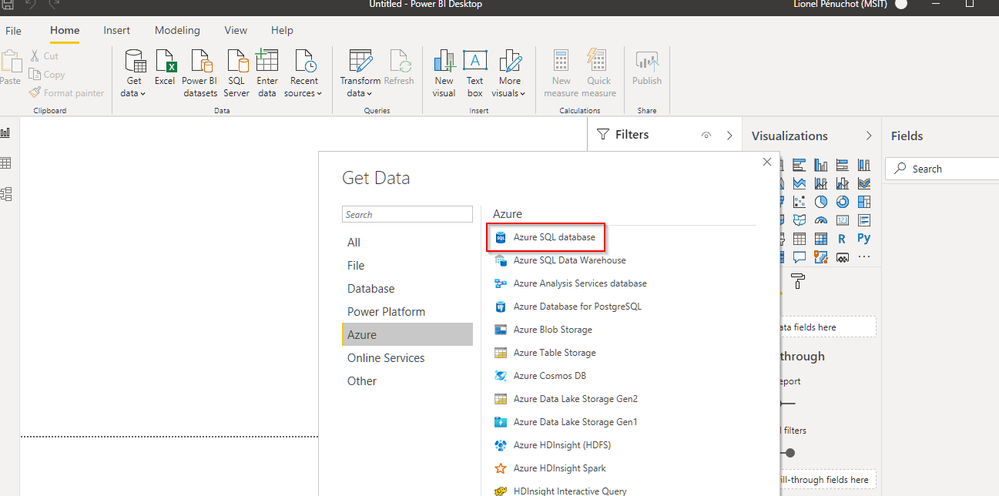Screen dimensions: 999x496
Task: Toggle the Filters pane eye icon
Action: point(706,135)
